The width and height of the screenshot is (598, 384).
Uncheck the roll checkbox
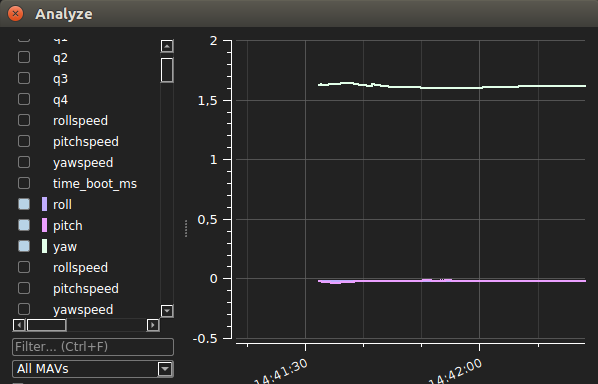pos(24,204)
